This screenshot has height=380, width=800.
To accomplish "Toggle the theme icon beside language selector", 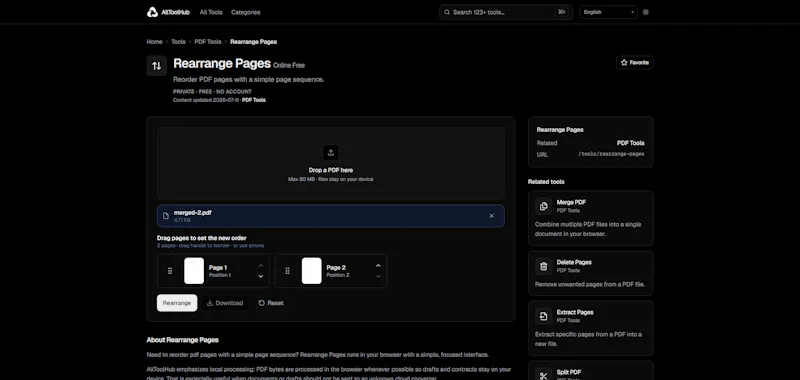I will coord(645,12).
